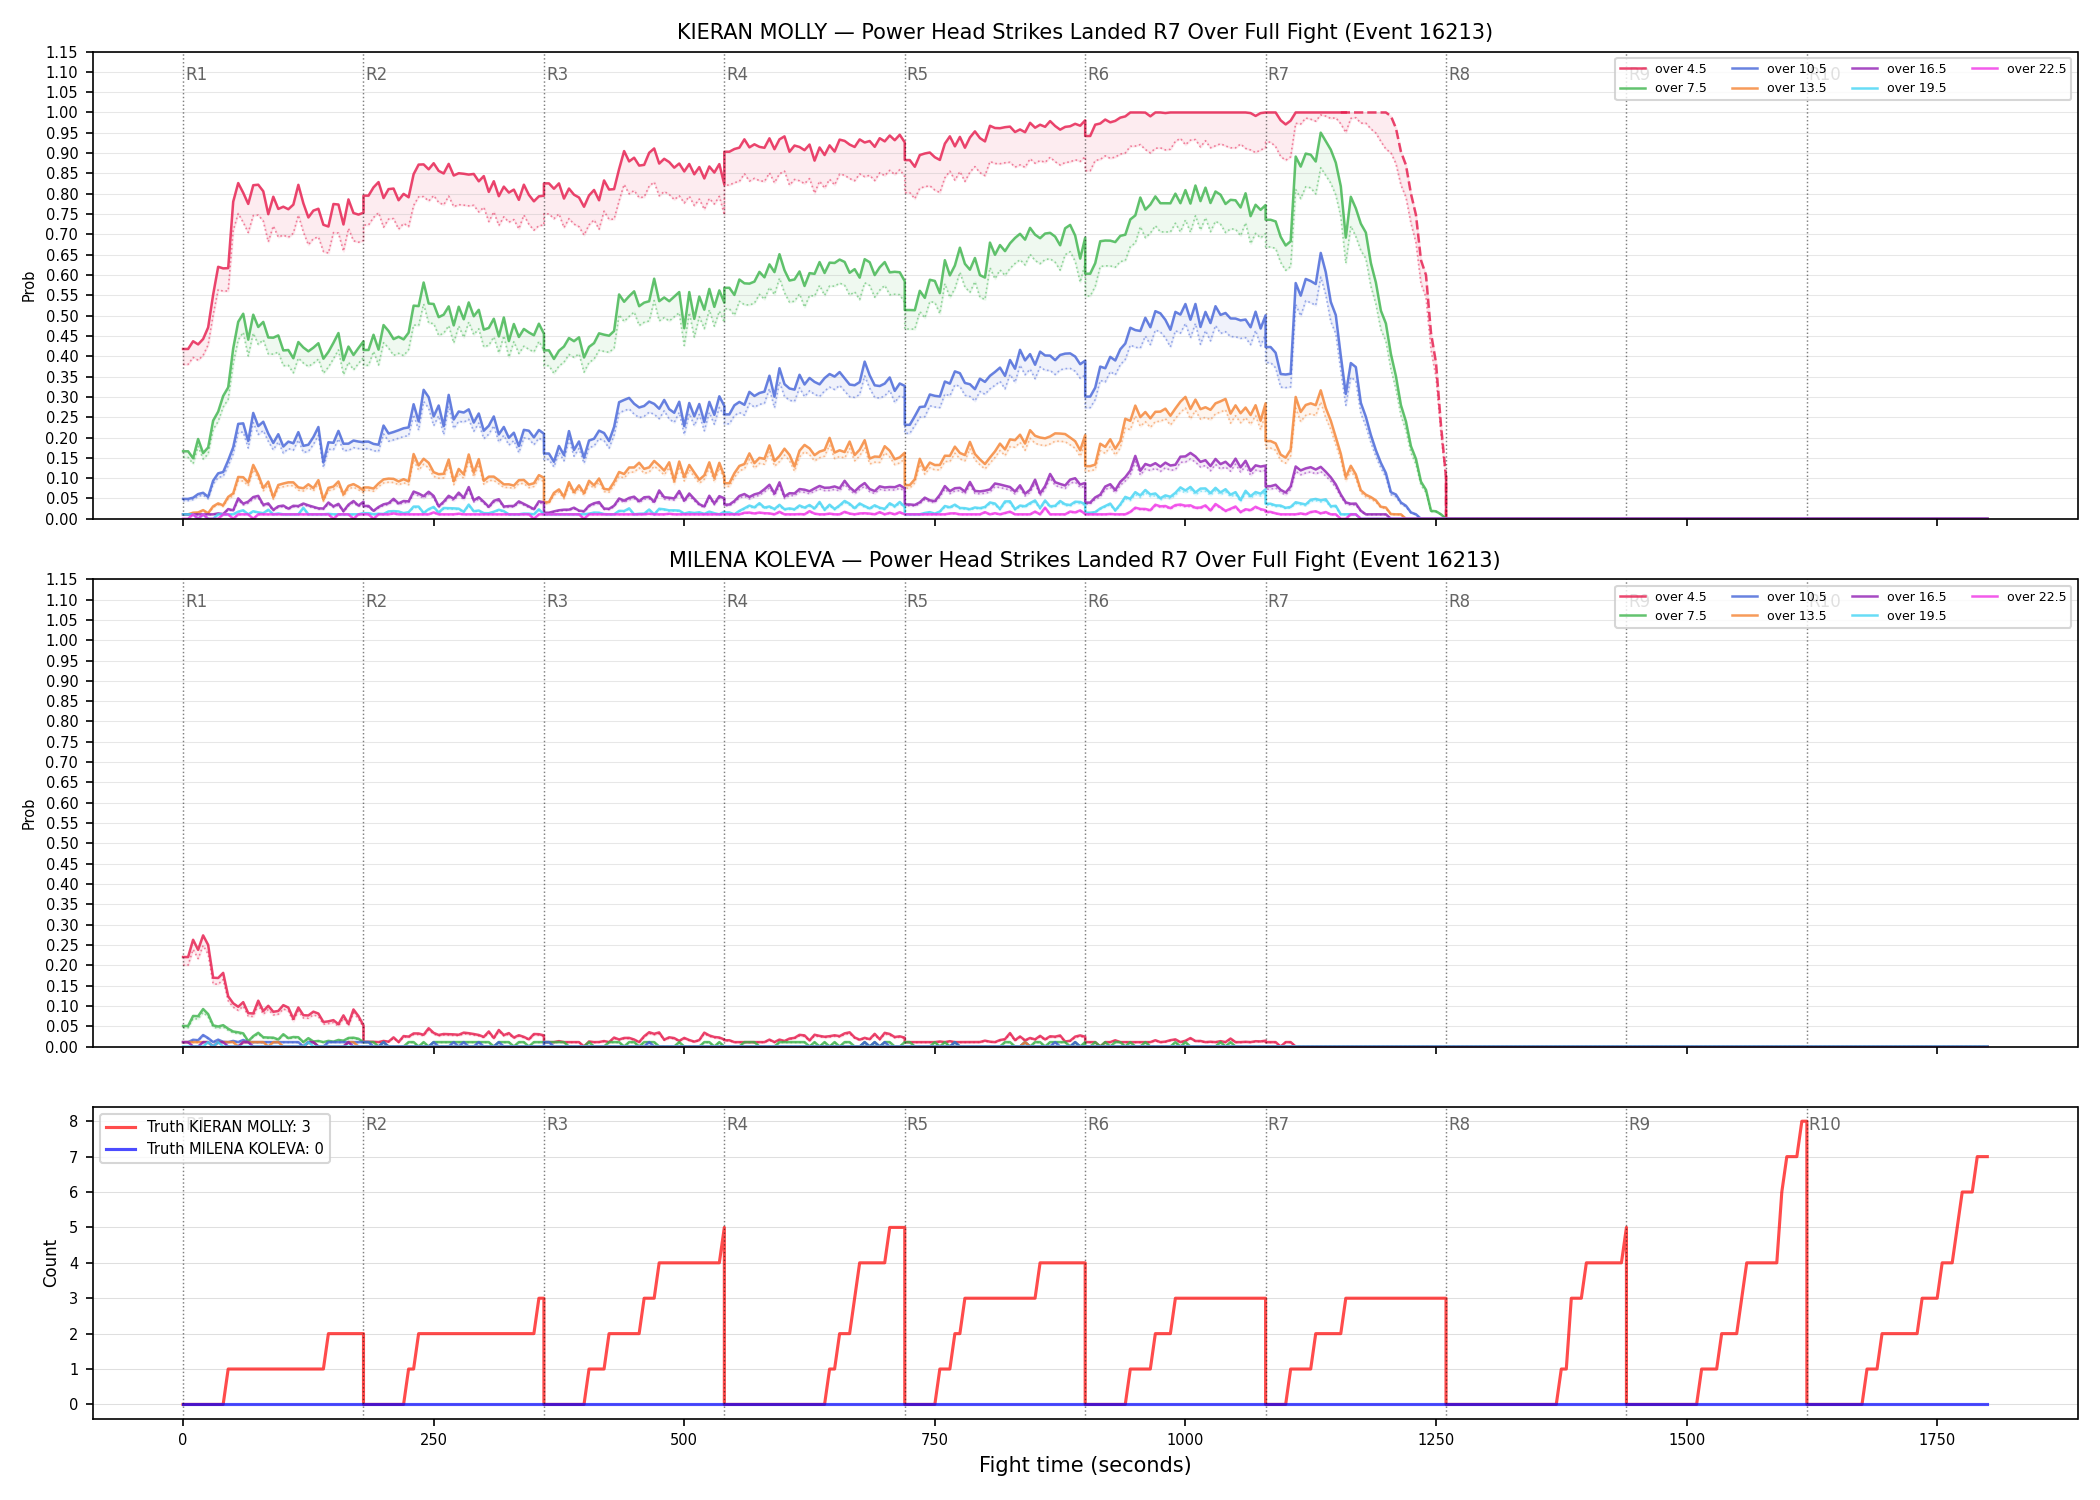Click the 'over 7.5' legend entry in Kieran Molly chart

point(1662,88)
